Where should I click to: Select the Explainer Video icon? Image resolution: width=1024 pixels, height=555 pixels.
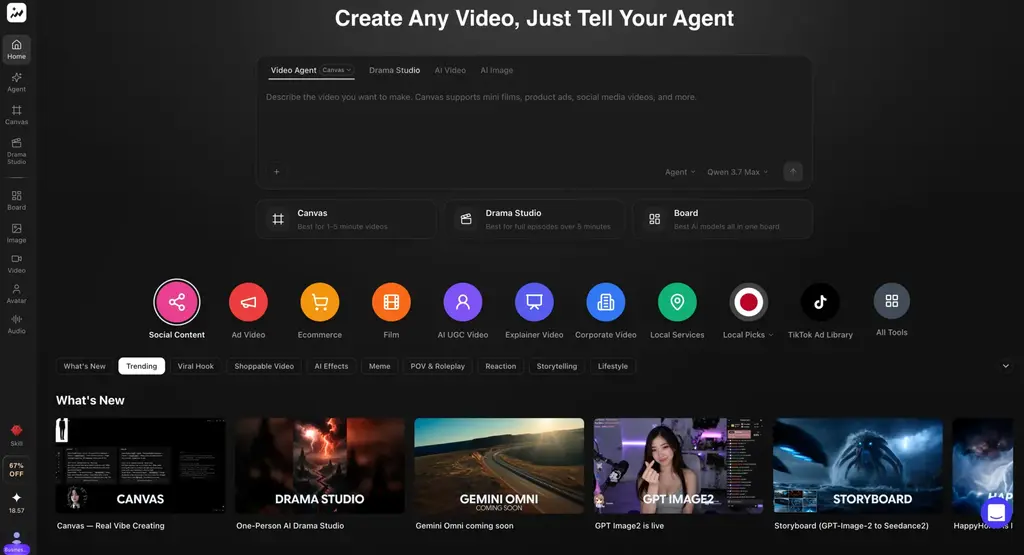point(534,302)
